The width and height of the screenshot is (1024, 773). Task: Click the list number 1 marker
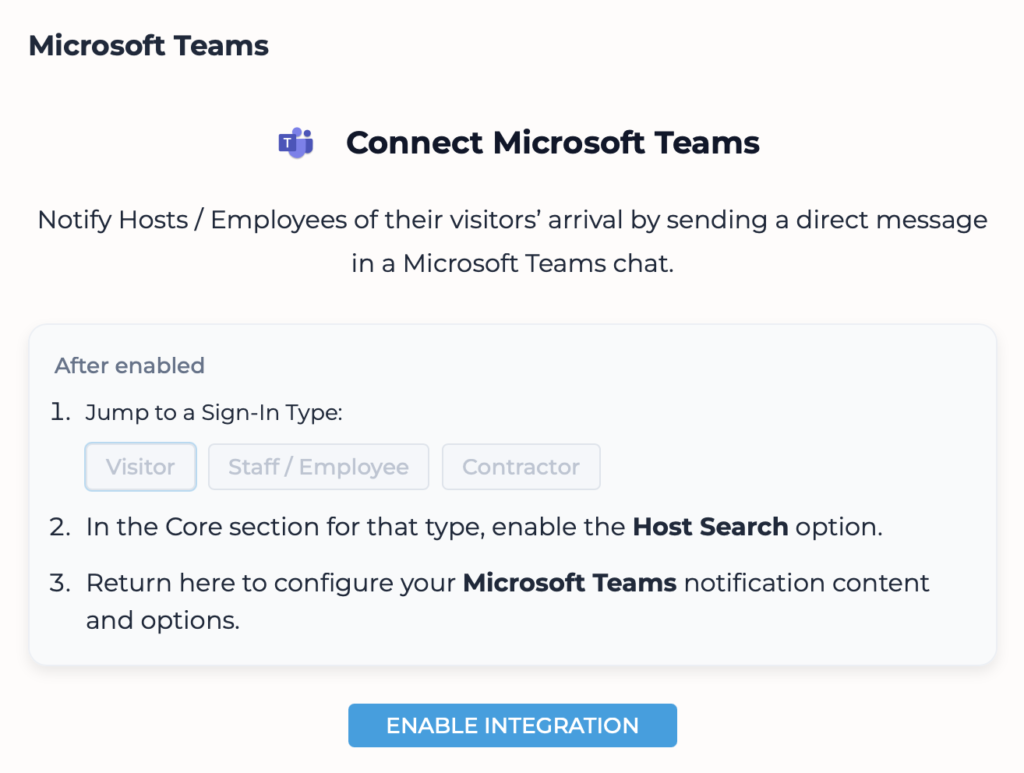click(62, 413)
